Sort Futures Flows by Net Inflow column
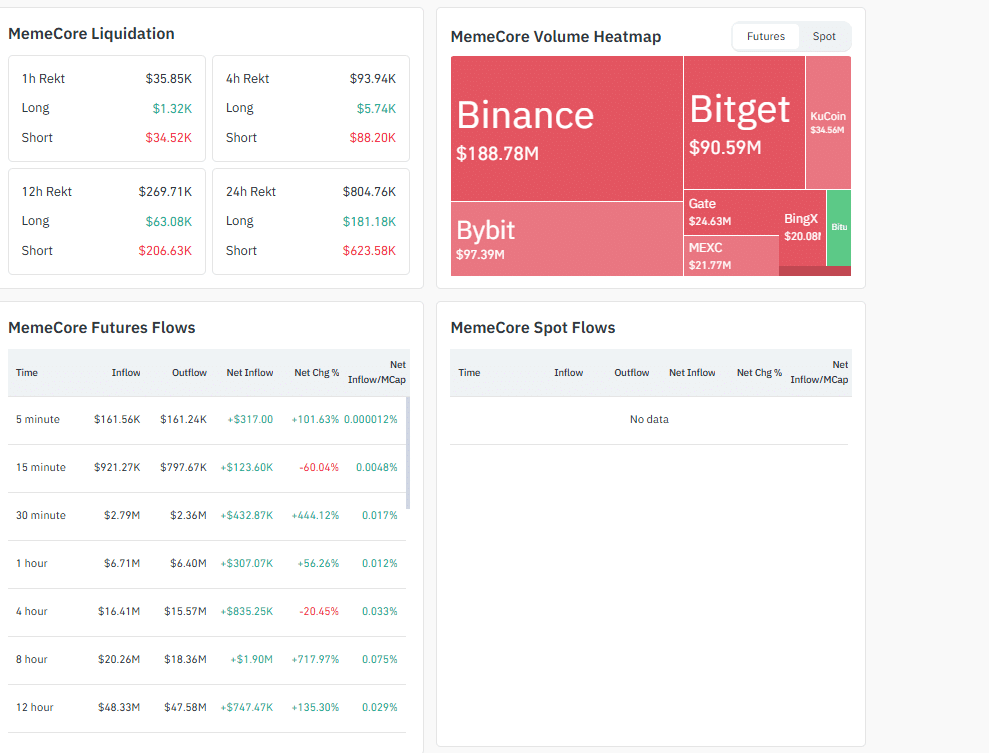This screenshot has height=753, width=989. point(249,373)
